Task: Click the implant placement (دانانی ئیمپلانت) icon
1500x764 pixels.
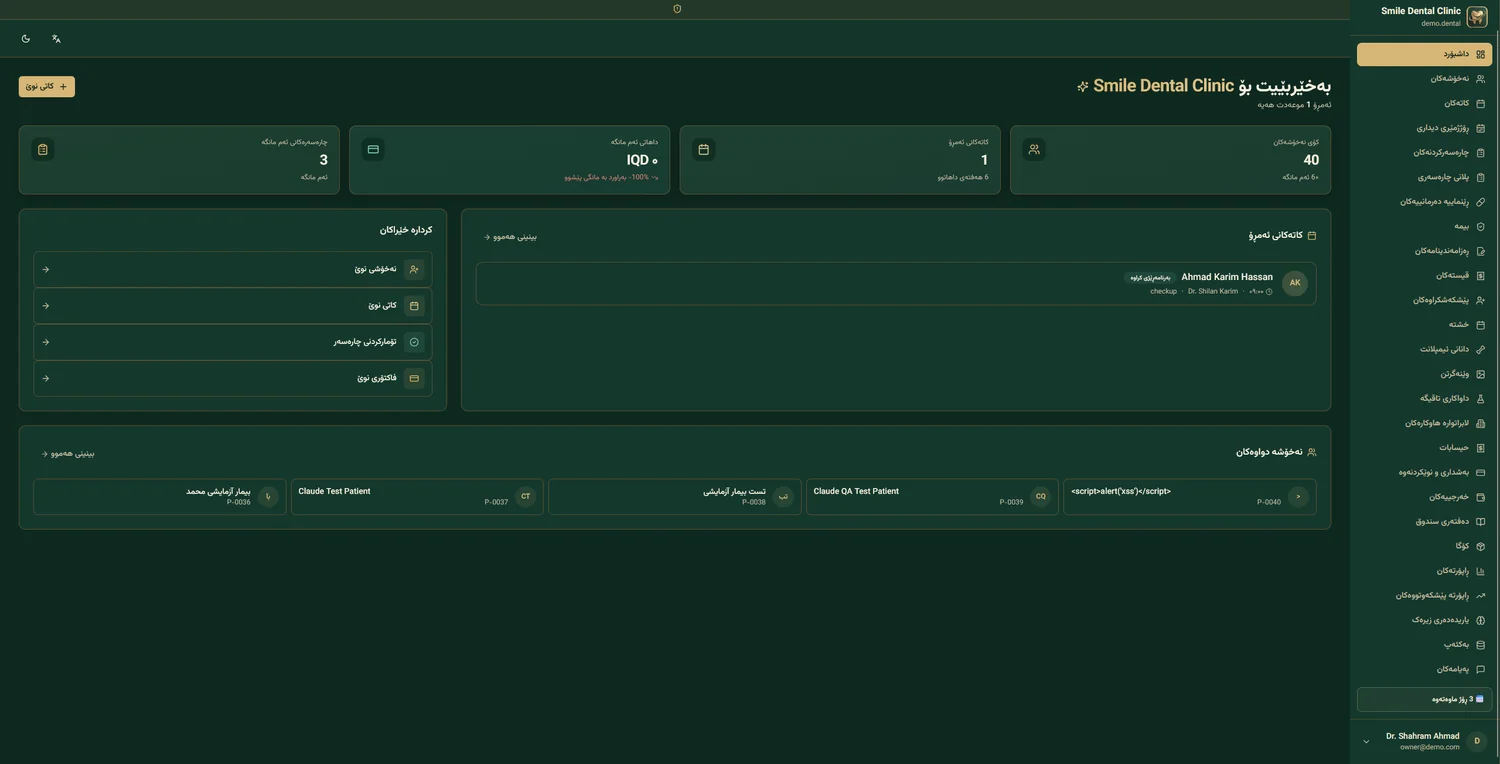Action: (x=1481, y=350)
